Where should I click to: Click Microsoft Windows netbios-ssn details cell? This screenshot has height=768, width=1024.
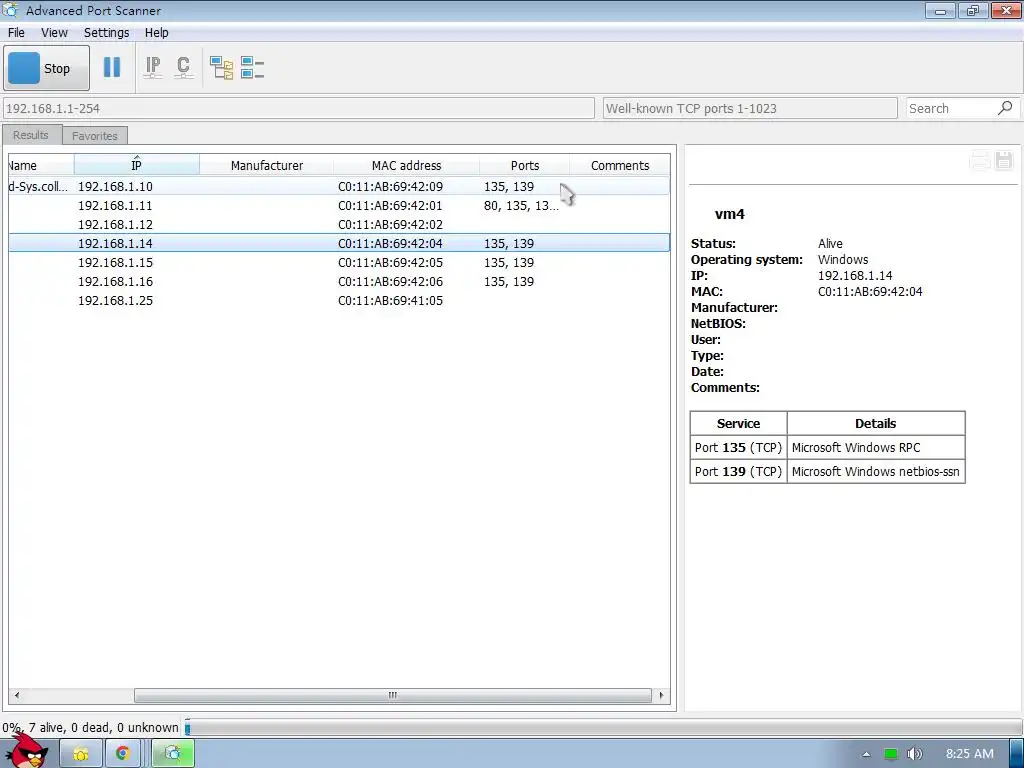pos(876,472)
